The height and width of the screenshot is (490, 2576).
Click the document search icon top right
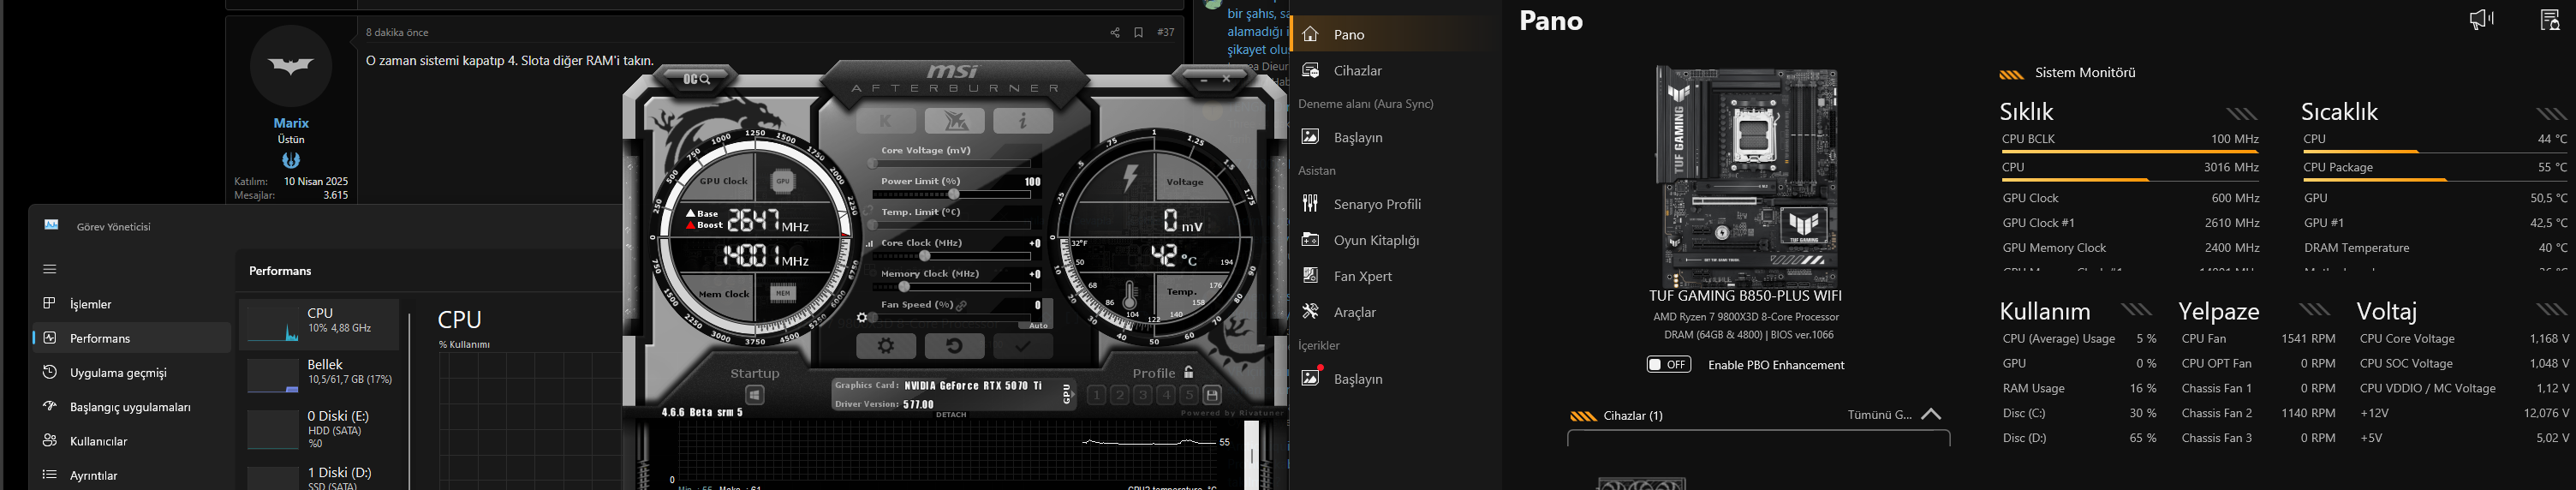[x=2550, y=19]
